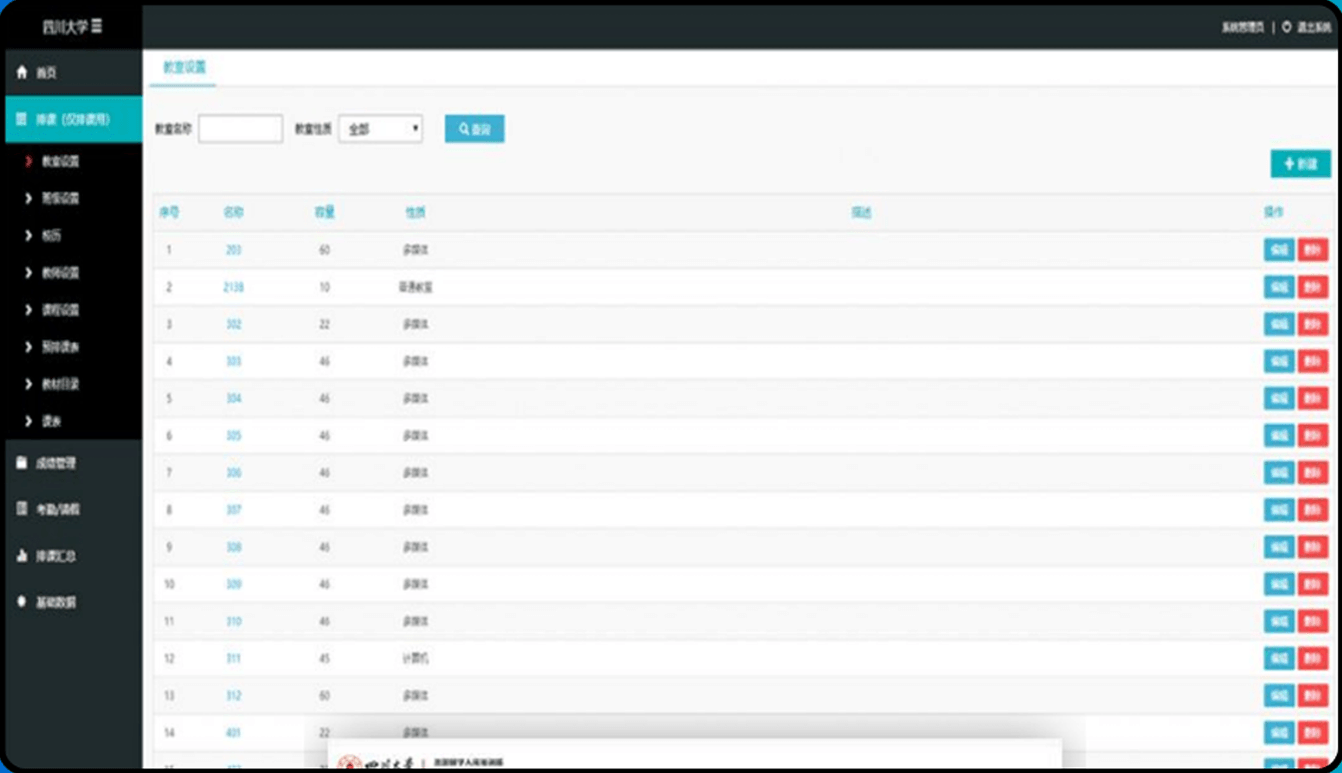The image size is (1342, 773).
Task: Open classroom link 304
Action: pyautogui.click(x=233, y=398)
